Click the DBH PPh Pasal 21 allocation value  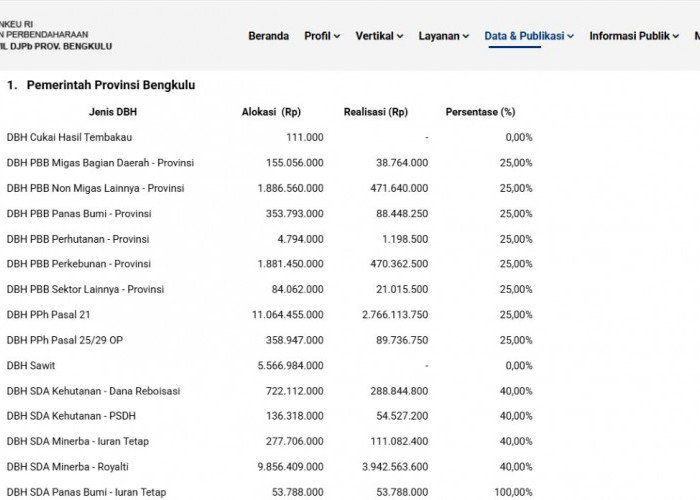click(x=288, y=315)
